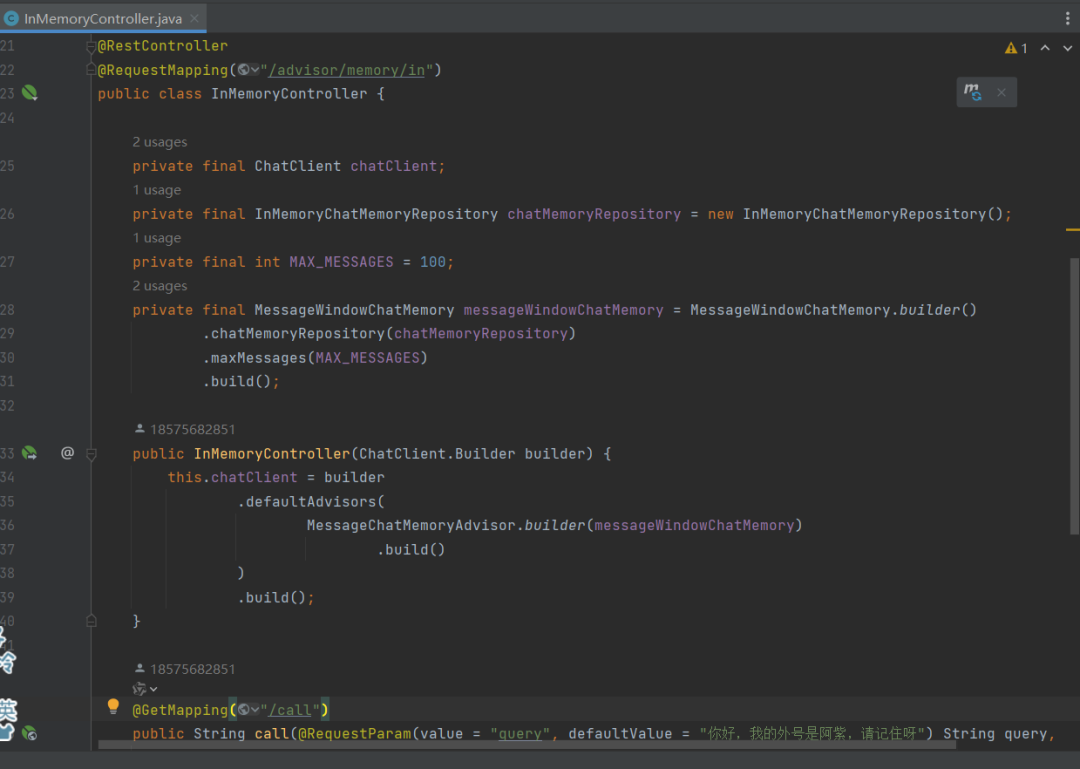Show "2 usages" hint above chatClient field

pyautogui.click(x=160, y=142)
